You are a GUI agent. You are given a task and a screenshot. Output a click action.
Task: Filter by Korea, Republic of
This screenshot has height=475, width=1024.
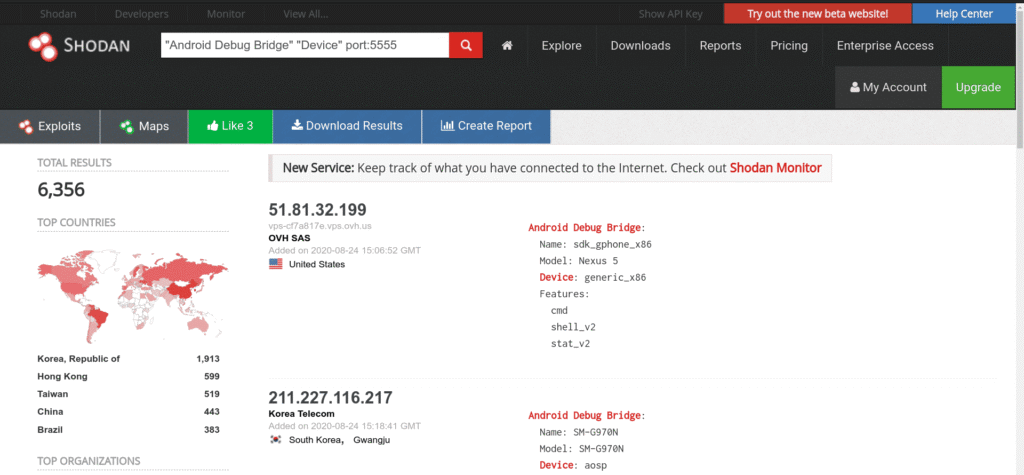[x=79, y=359]
